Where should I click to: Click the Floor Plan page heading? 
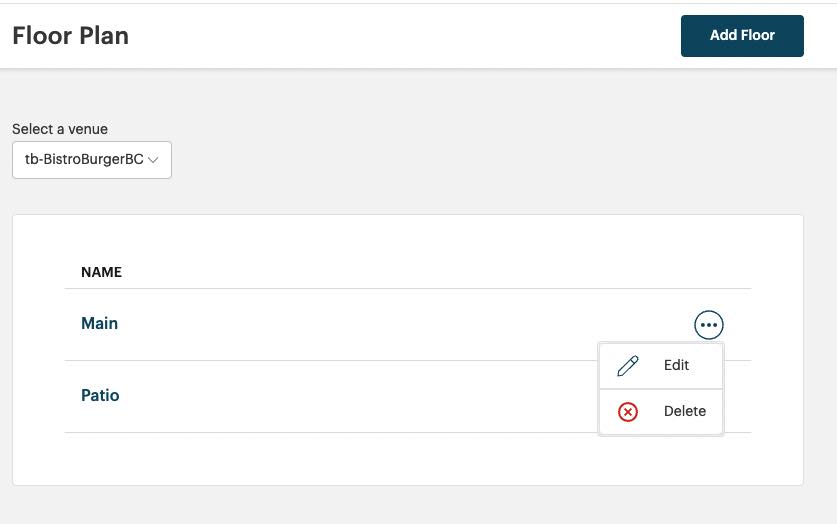tap(70, 36)
